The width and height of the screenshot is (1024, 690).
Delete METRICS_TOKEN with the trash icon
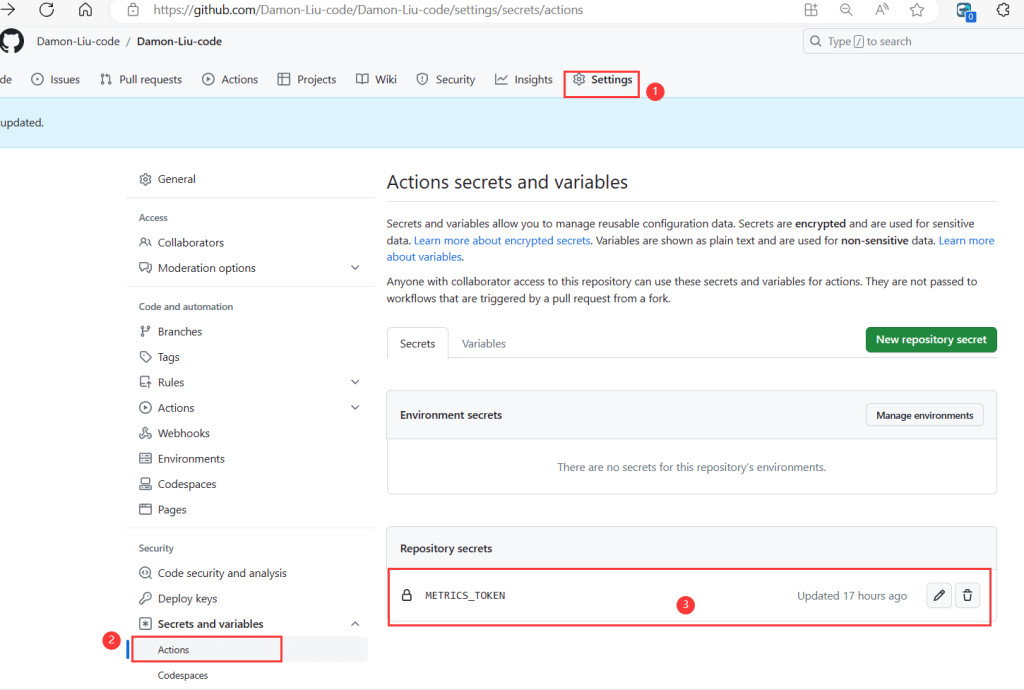(967, 595)
